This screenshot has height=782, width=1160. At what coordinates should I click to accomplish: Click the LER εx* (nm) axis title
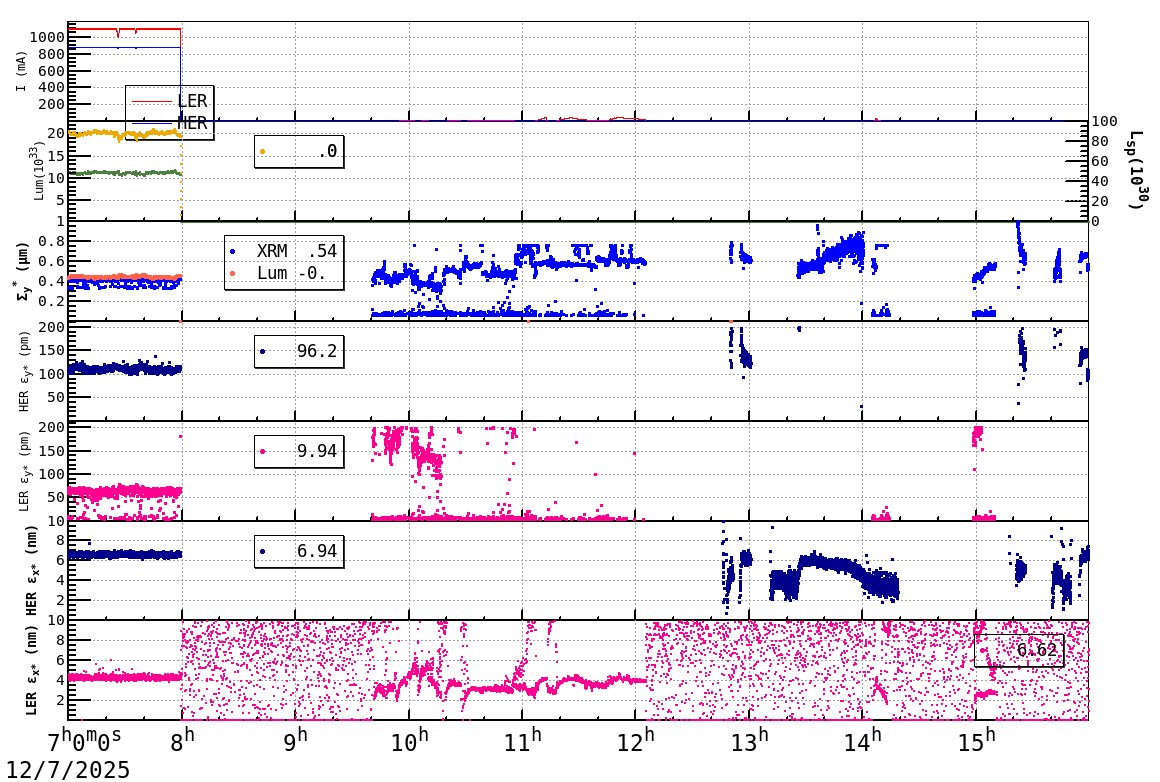[x=31, y=670]
